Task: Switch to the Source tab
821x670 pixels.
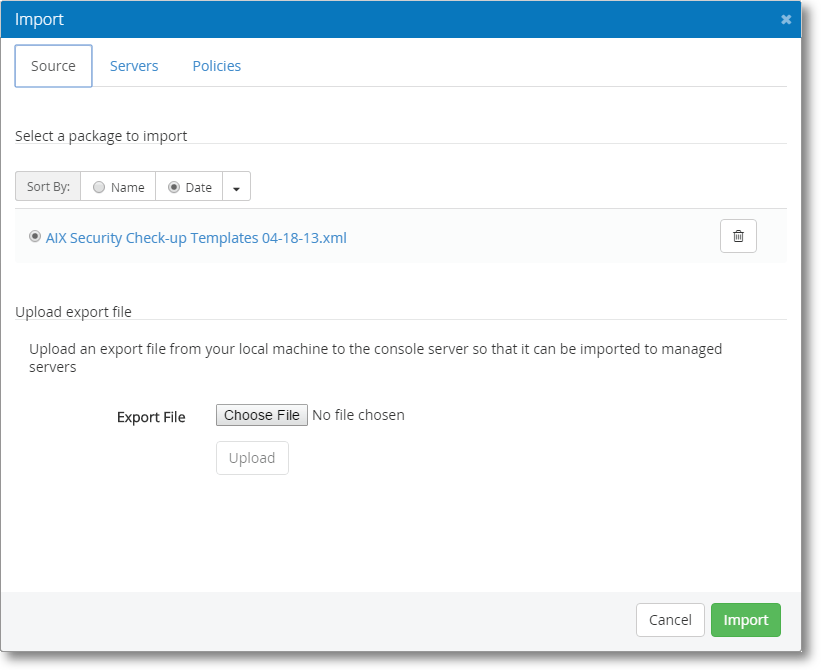Action: tap(53, 66)
